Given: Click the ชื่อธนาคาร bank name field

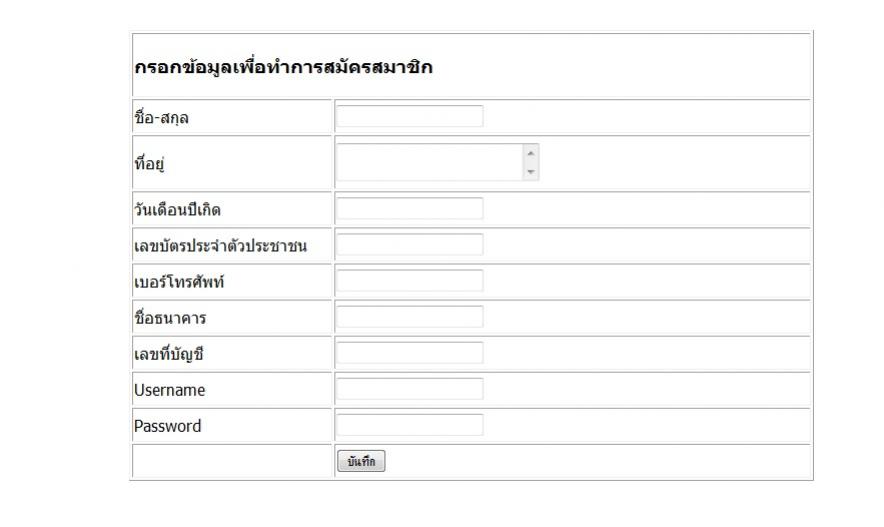Looking at the screenshot, I should pyautogui.click(x=409, y=317).
